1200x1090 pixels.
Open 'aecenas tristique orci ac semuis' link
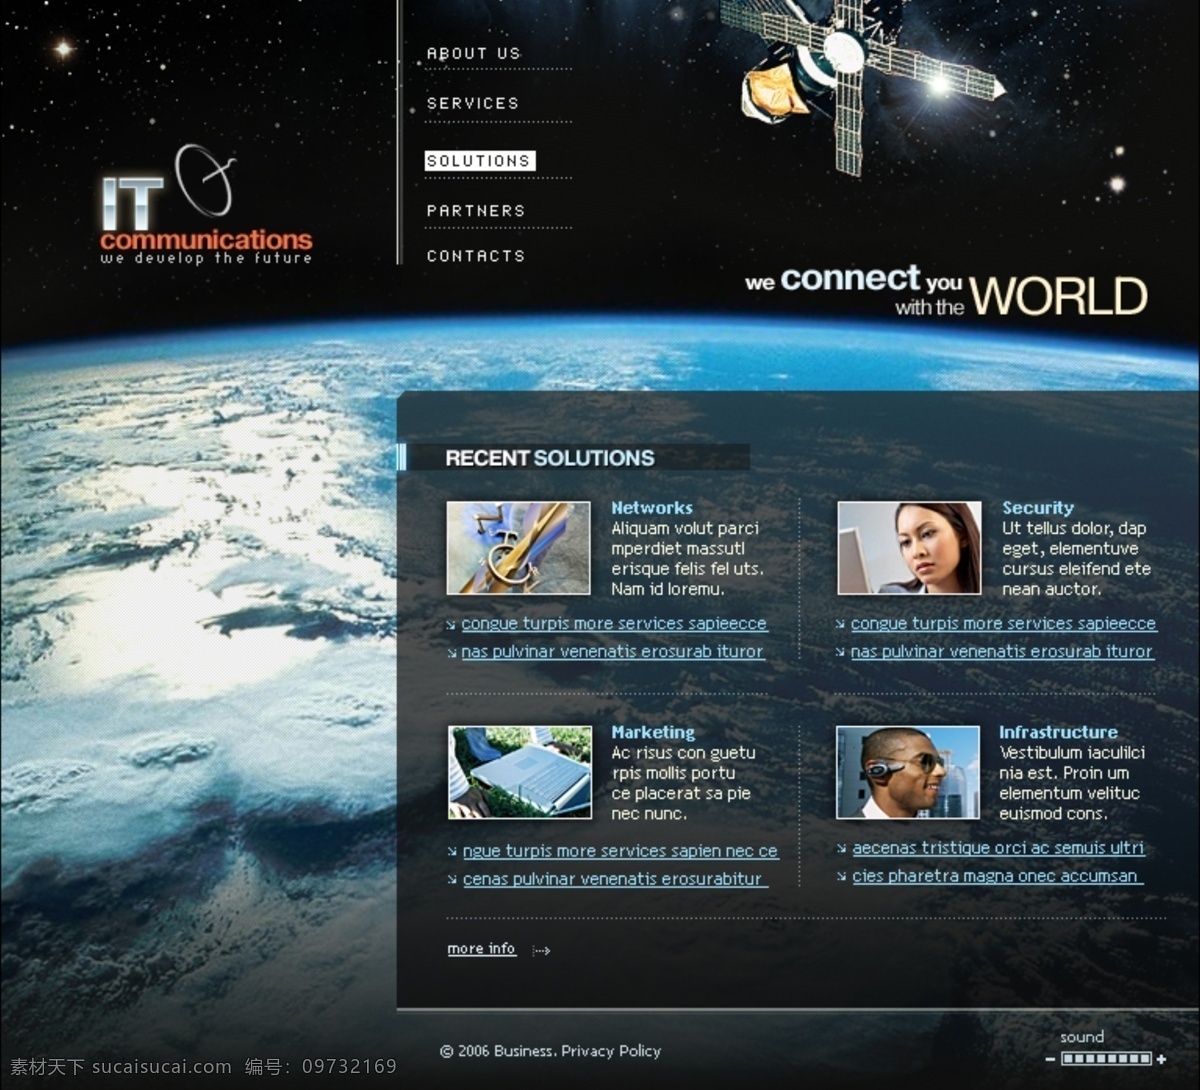(999, 848)
